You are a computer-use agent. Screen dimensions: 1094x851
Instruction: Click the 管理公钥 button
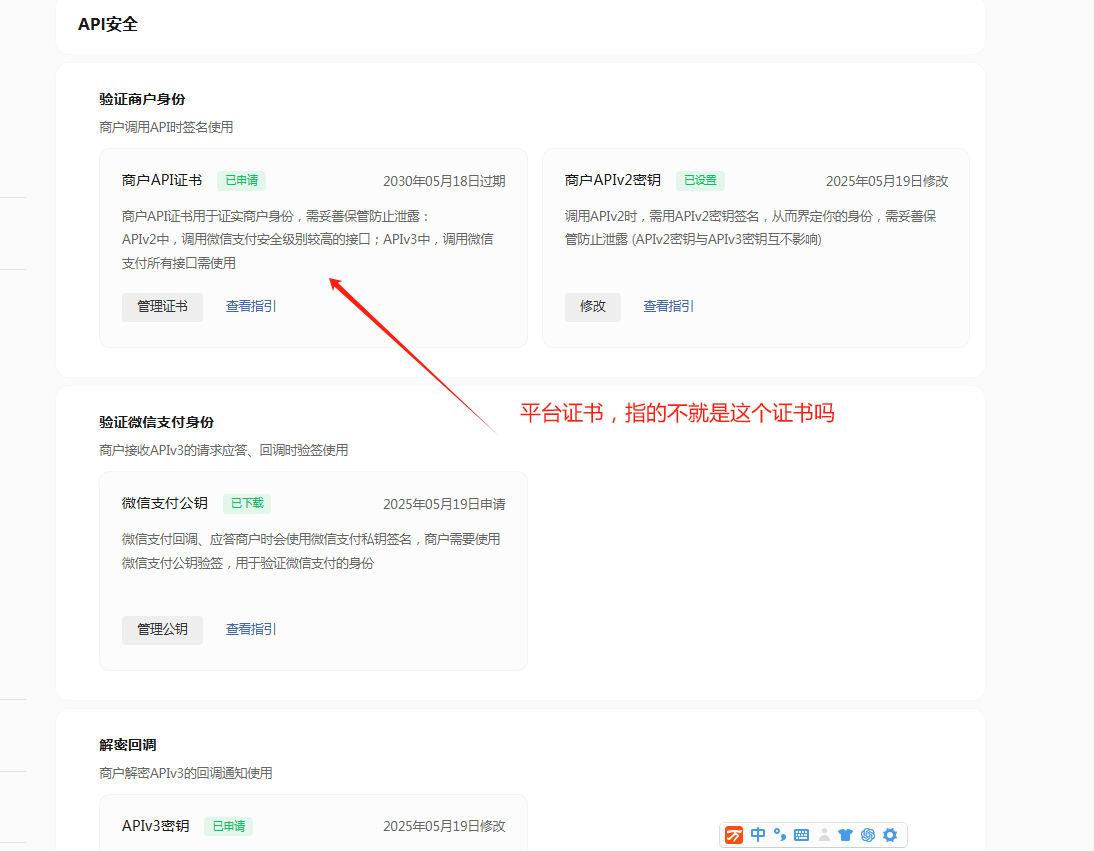point(162,630)
